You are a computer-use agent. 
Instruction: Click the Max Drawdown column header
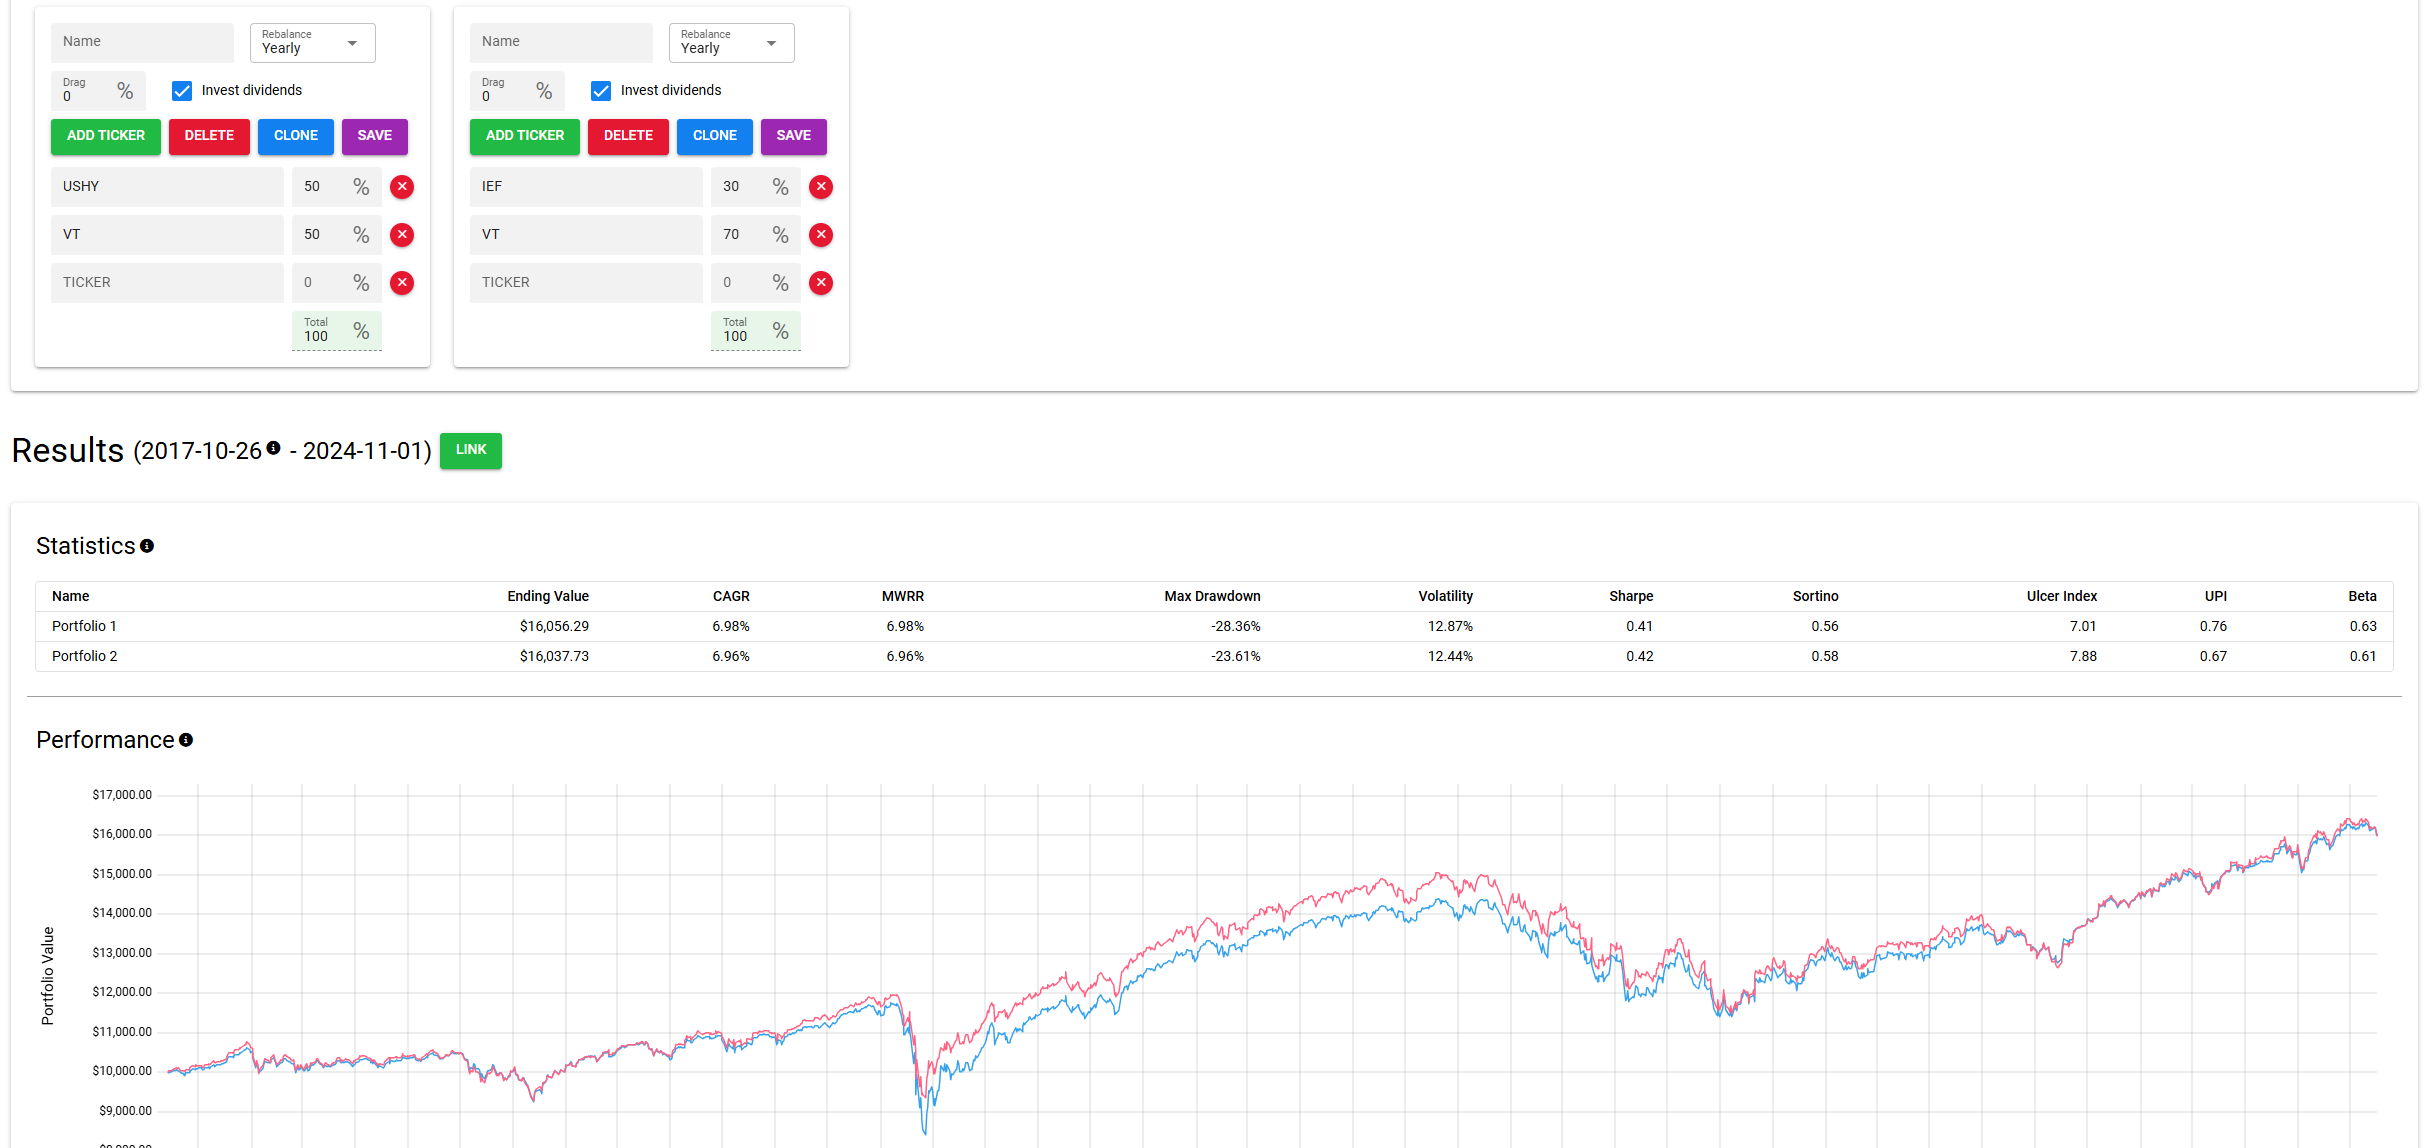[x=1212, y=597]
